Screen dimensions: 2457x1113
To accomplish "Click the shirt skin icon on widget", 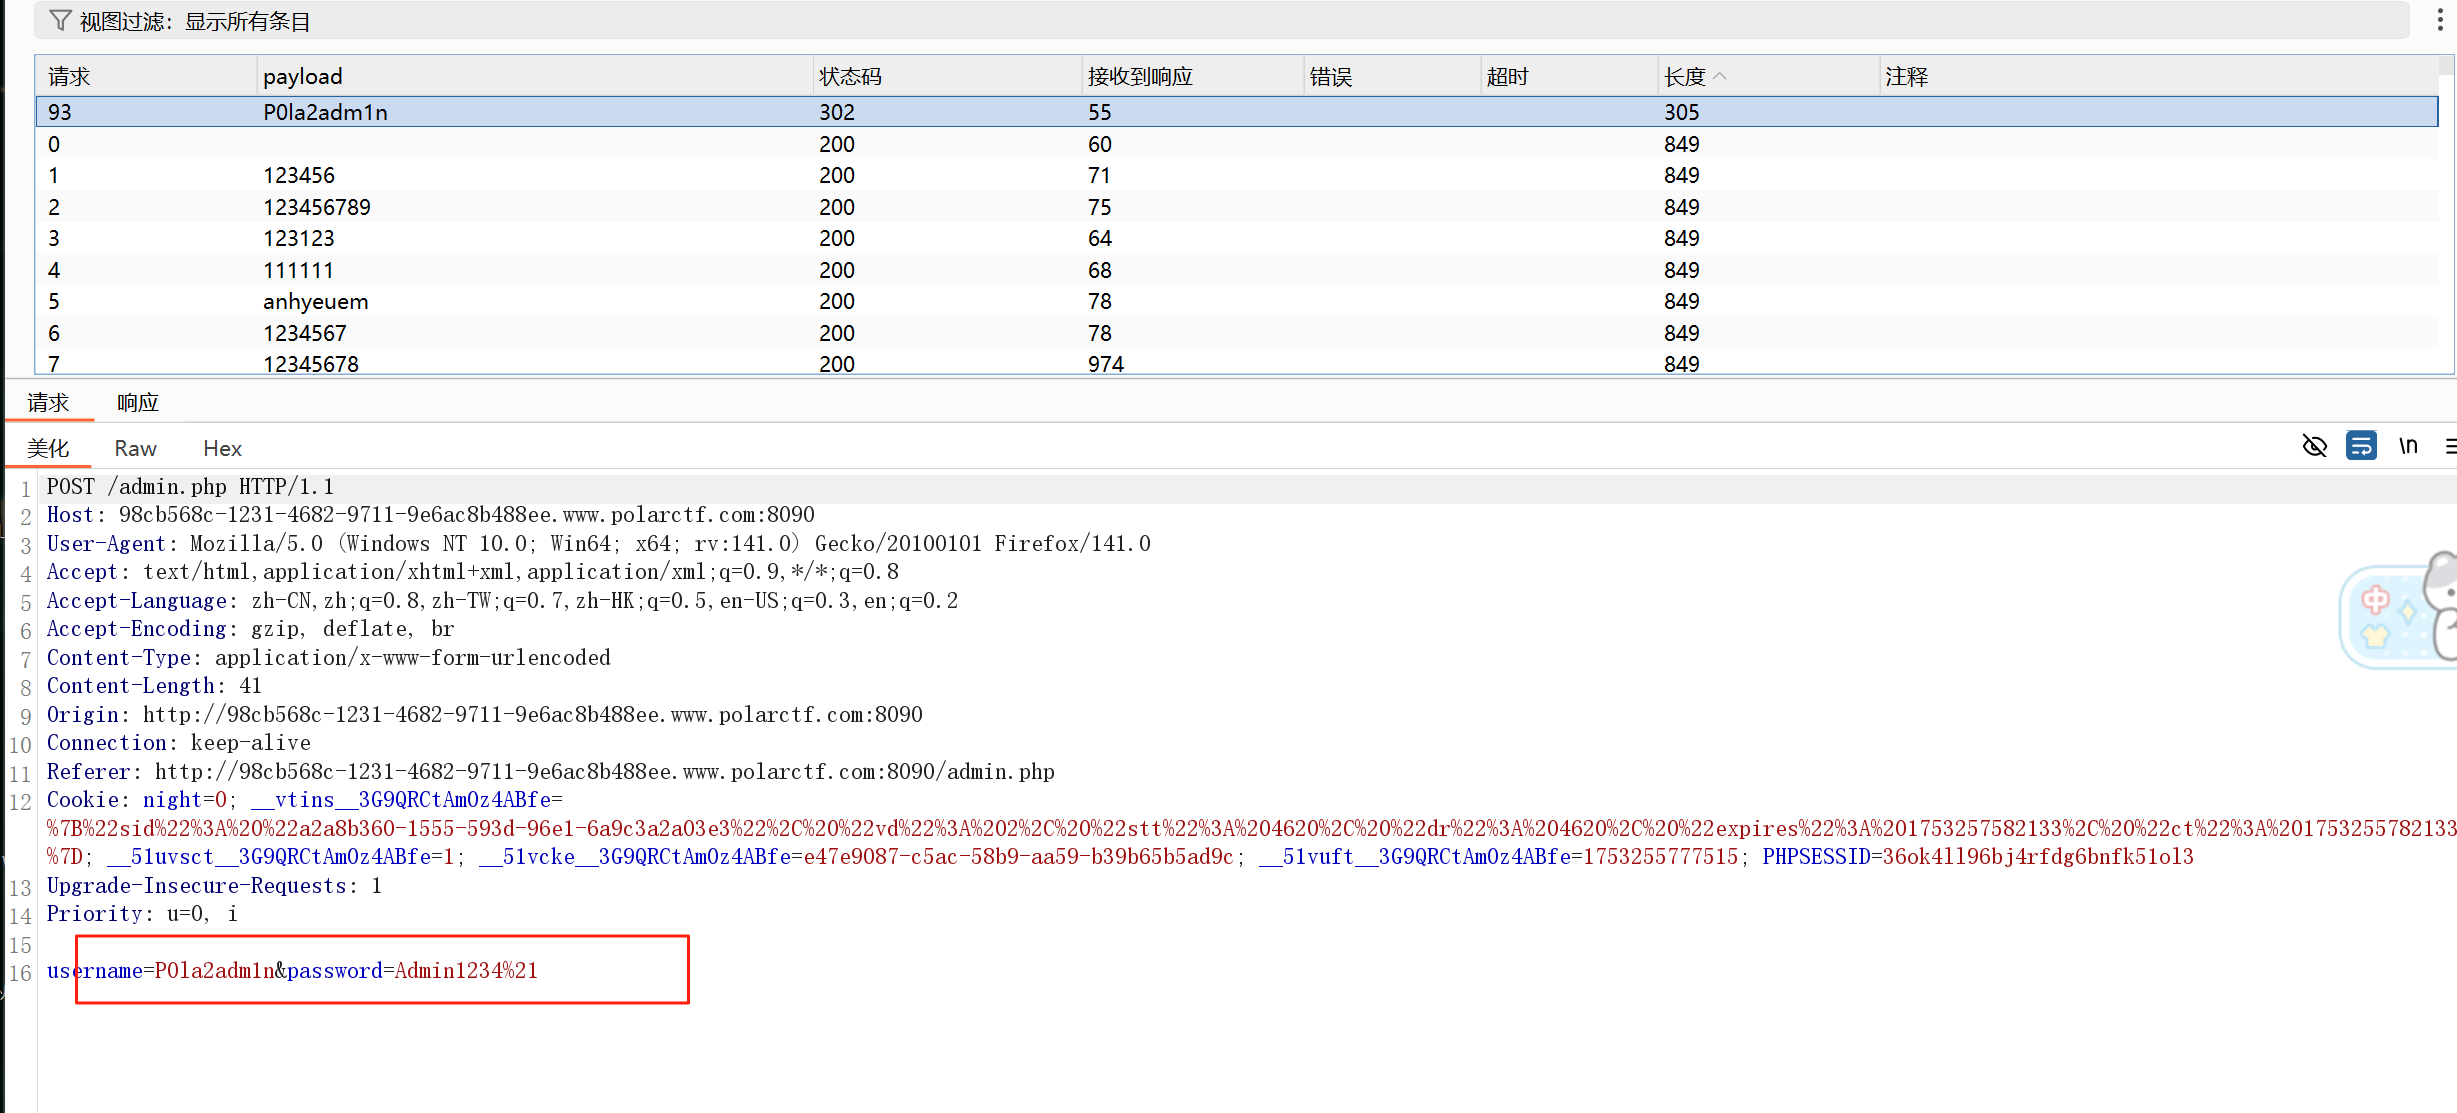I will coord(2375,635).
